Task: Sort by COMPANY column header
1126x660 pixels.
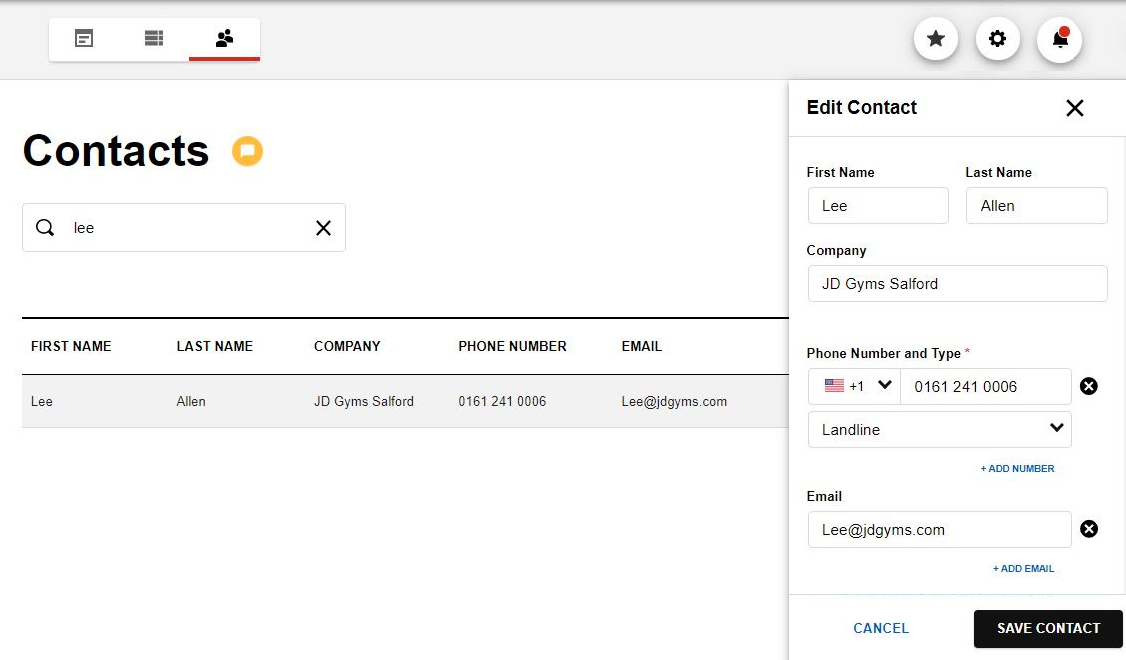Action: coord(347,346)
